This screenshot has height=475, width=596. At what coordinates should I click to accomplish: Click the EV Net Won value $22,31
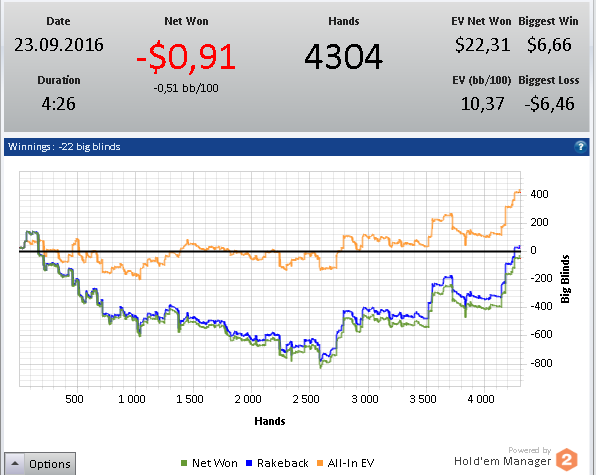[x=482, y=45]
